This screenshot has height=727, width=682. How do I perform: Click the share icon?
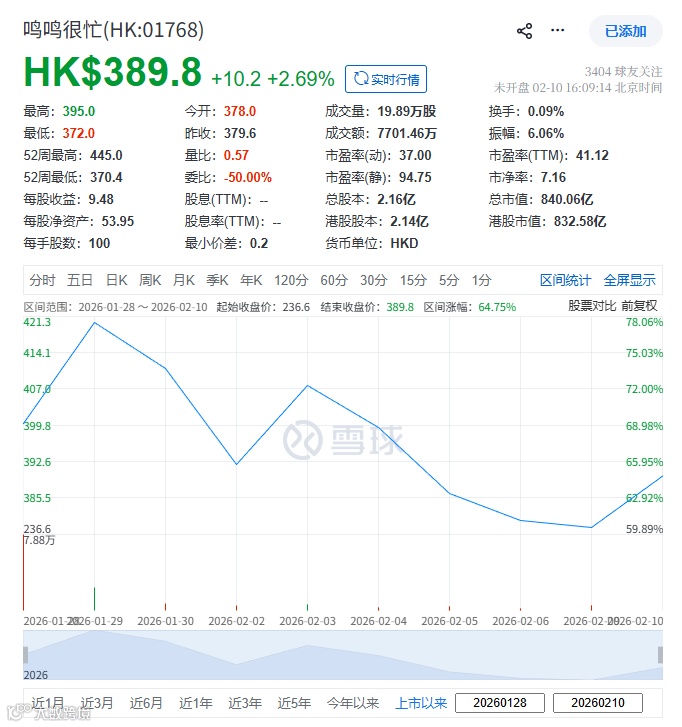(x=524, y=31)
